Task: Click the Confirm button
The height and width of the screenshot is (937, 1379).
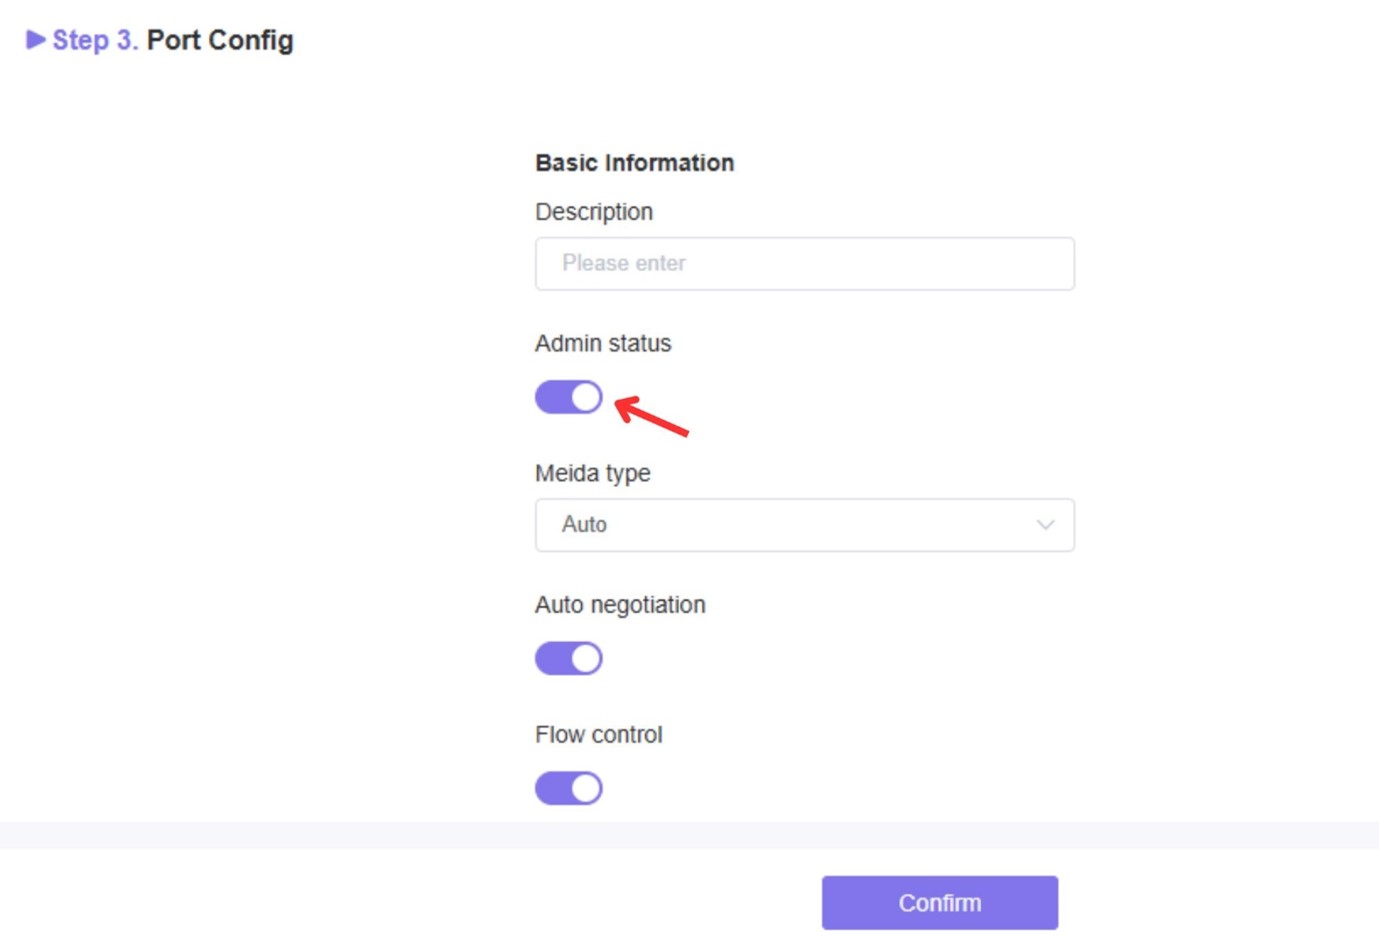Action: coord(940,903)
